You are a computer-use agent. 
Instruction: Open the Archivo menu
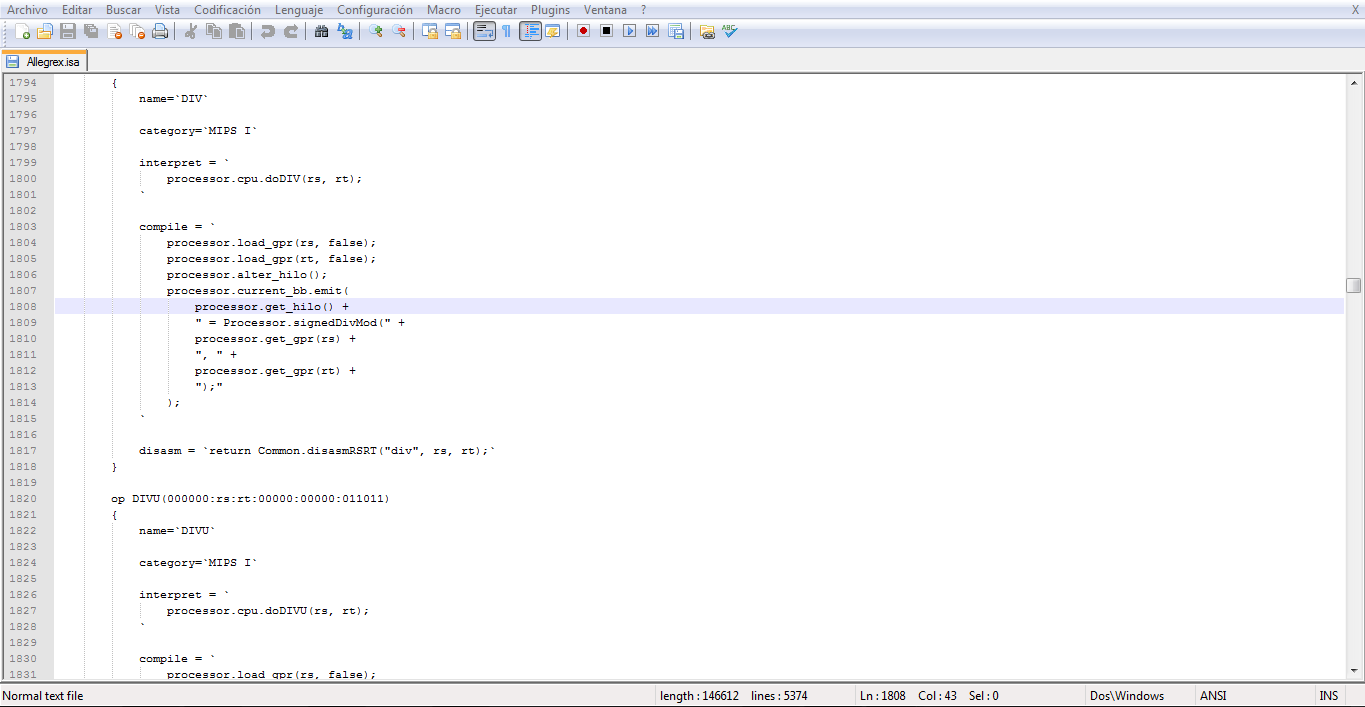click(x=27, y=10)
